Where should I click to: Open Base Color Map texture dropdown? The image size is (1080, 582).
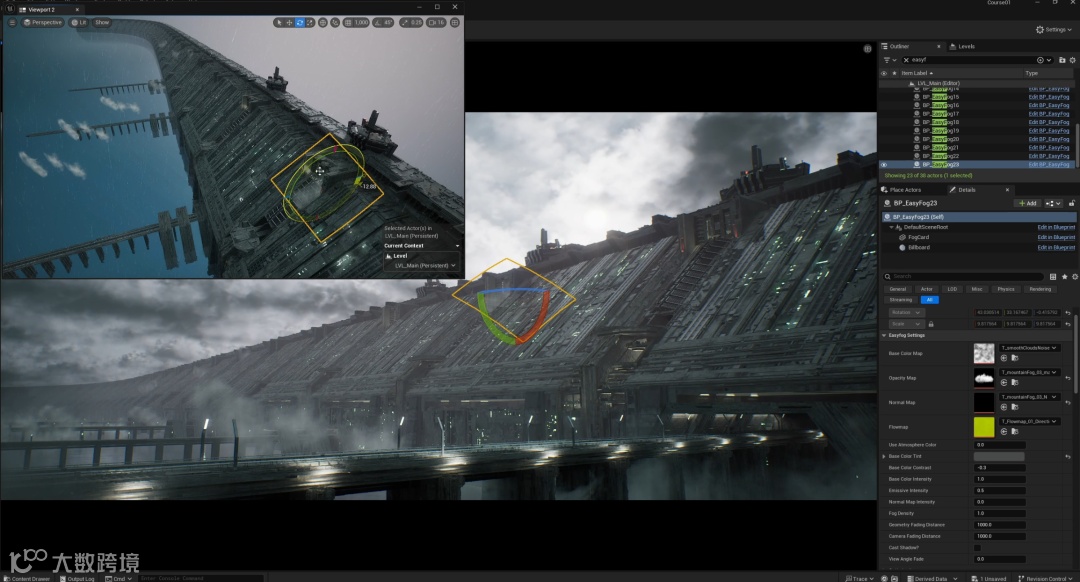(1030, 348)
